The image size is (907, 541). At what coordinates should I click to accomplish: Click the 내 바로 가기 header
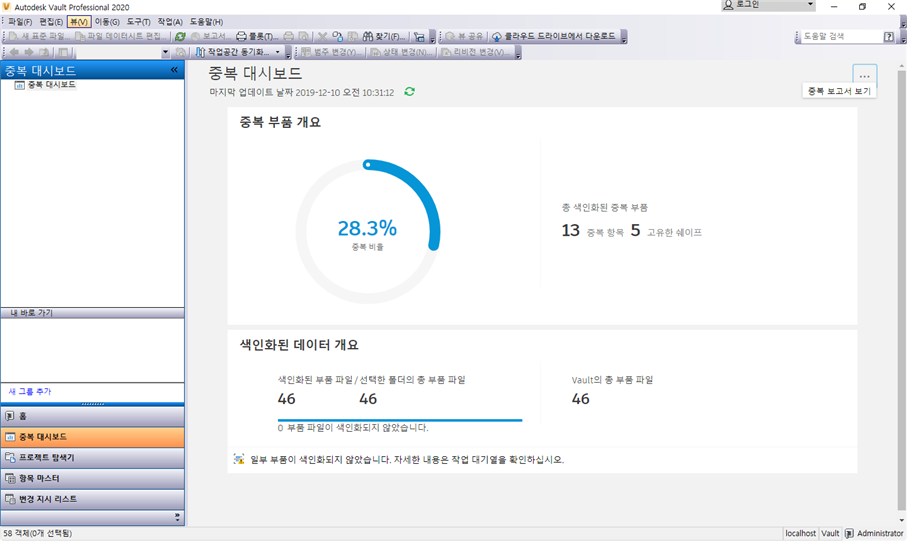(x=93, y=313)
